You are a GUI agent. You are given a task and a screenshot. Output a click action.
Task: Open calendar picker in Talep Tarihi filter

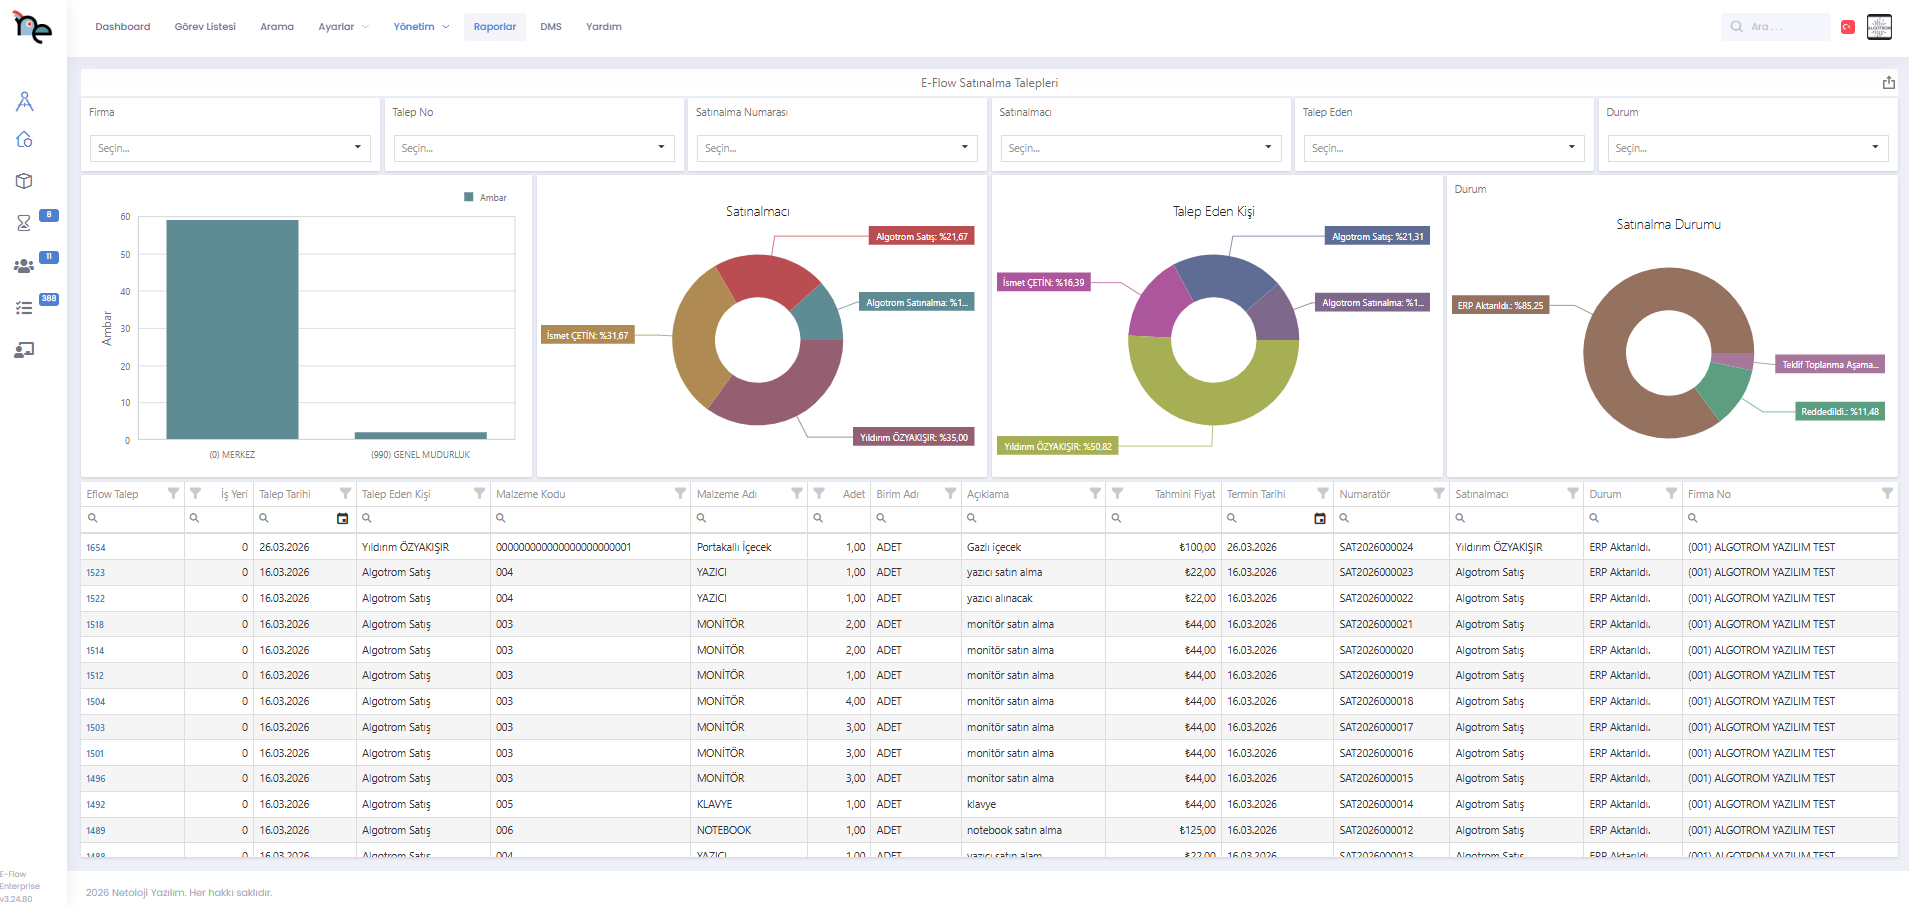click(x=342, y=518)
